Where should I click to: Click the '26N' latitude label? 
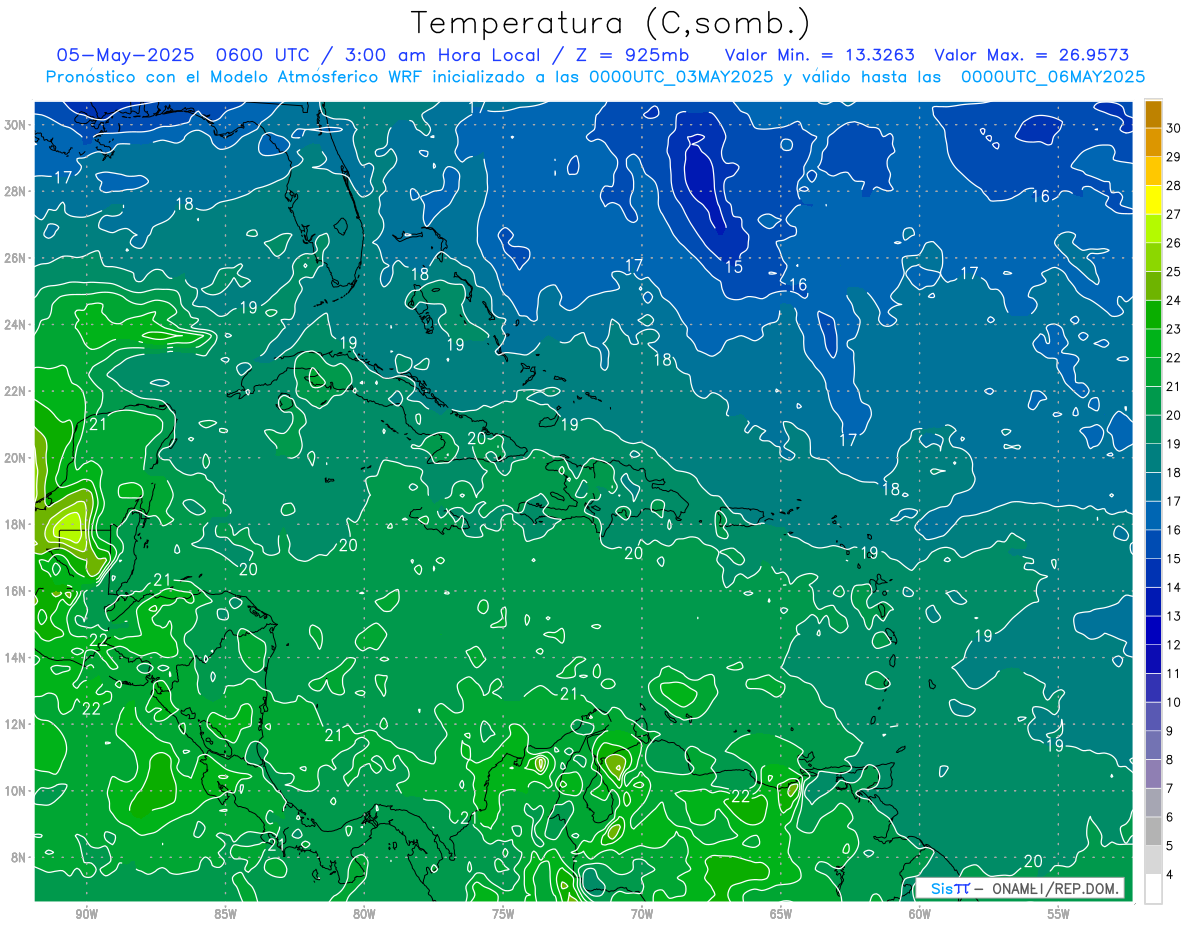15,258
